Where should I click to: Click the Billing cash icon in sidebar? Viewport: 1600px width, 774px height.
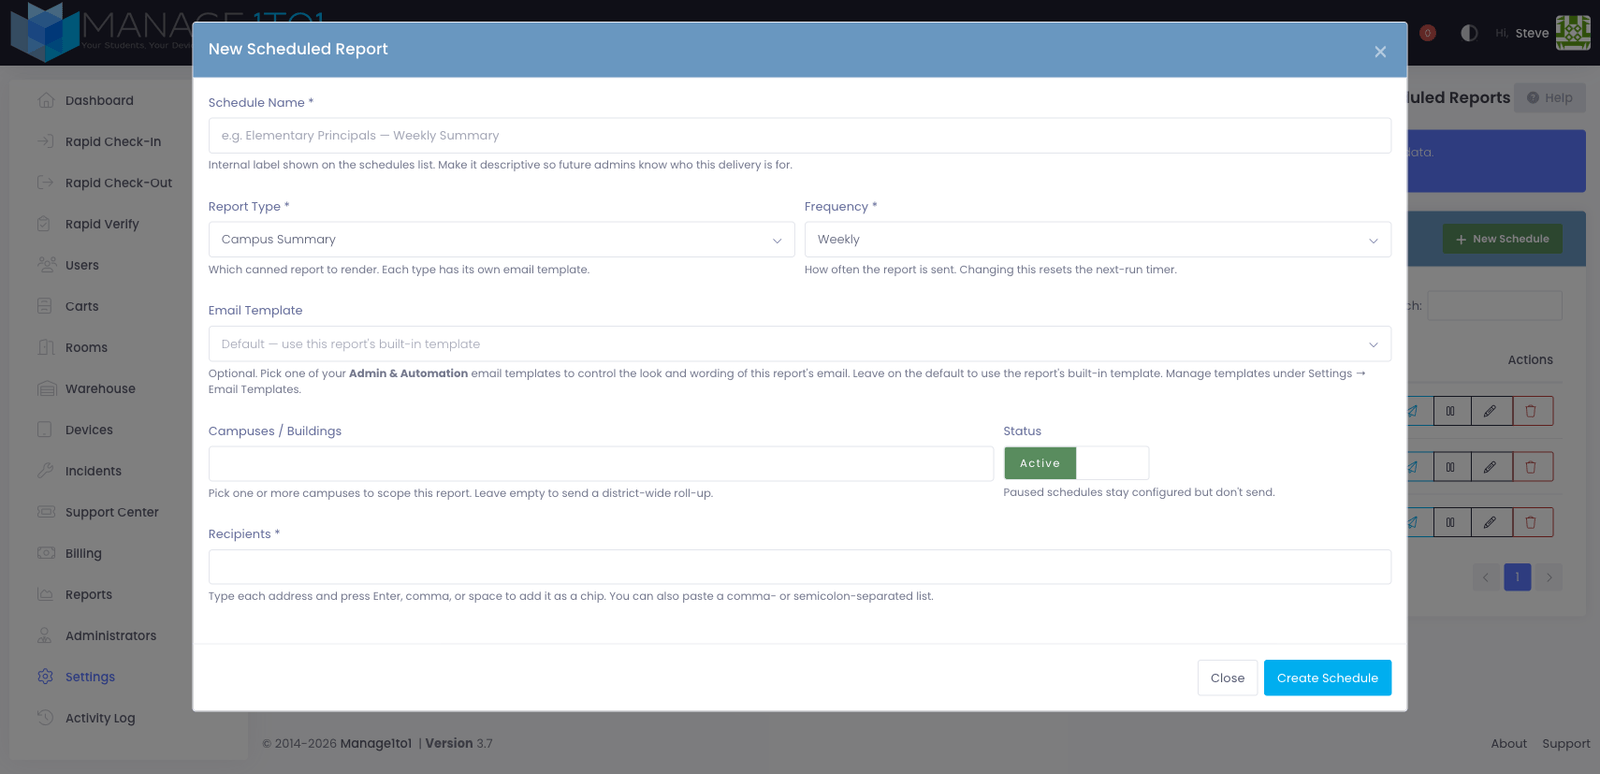point(46,552)
